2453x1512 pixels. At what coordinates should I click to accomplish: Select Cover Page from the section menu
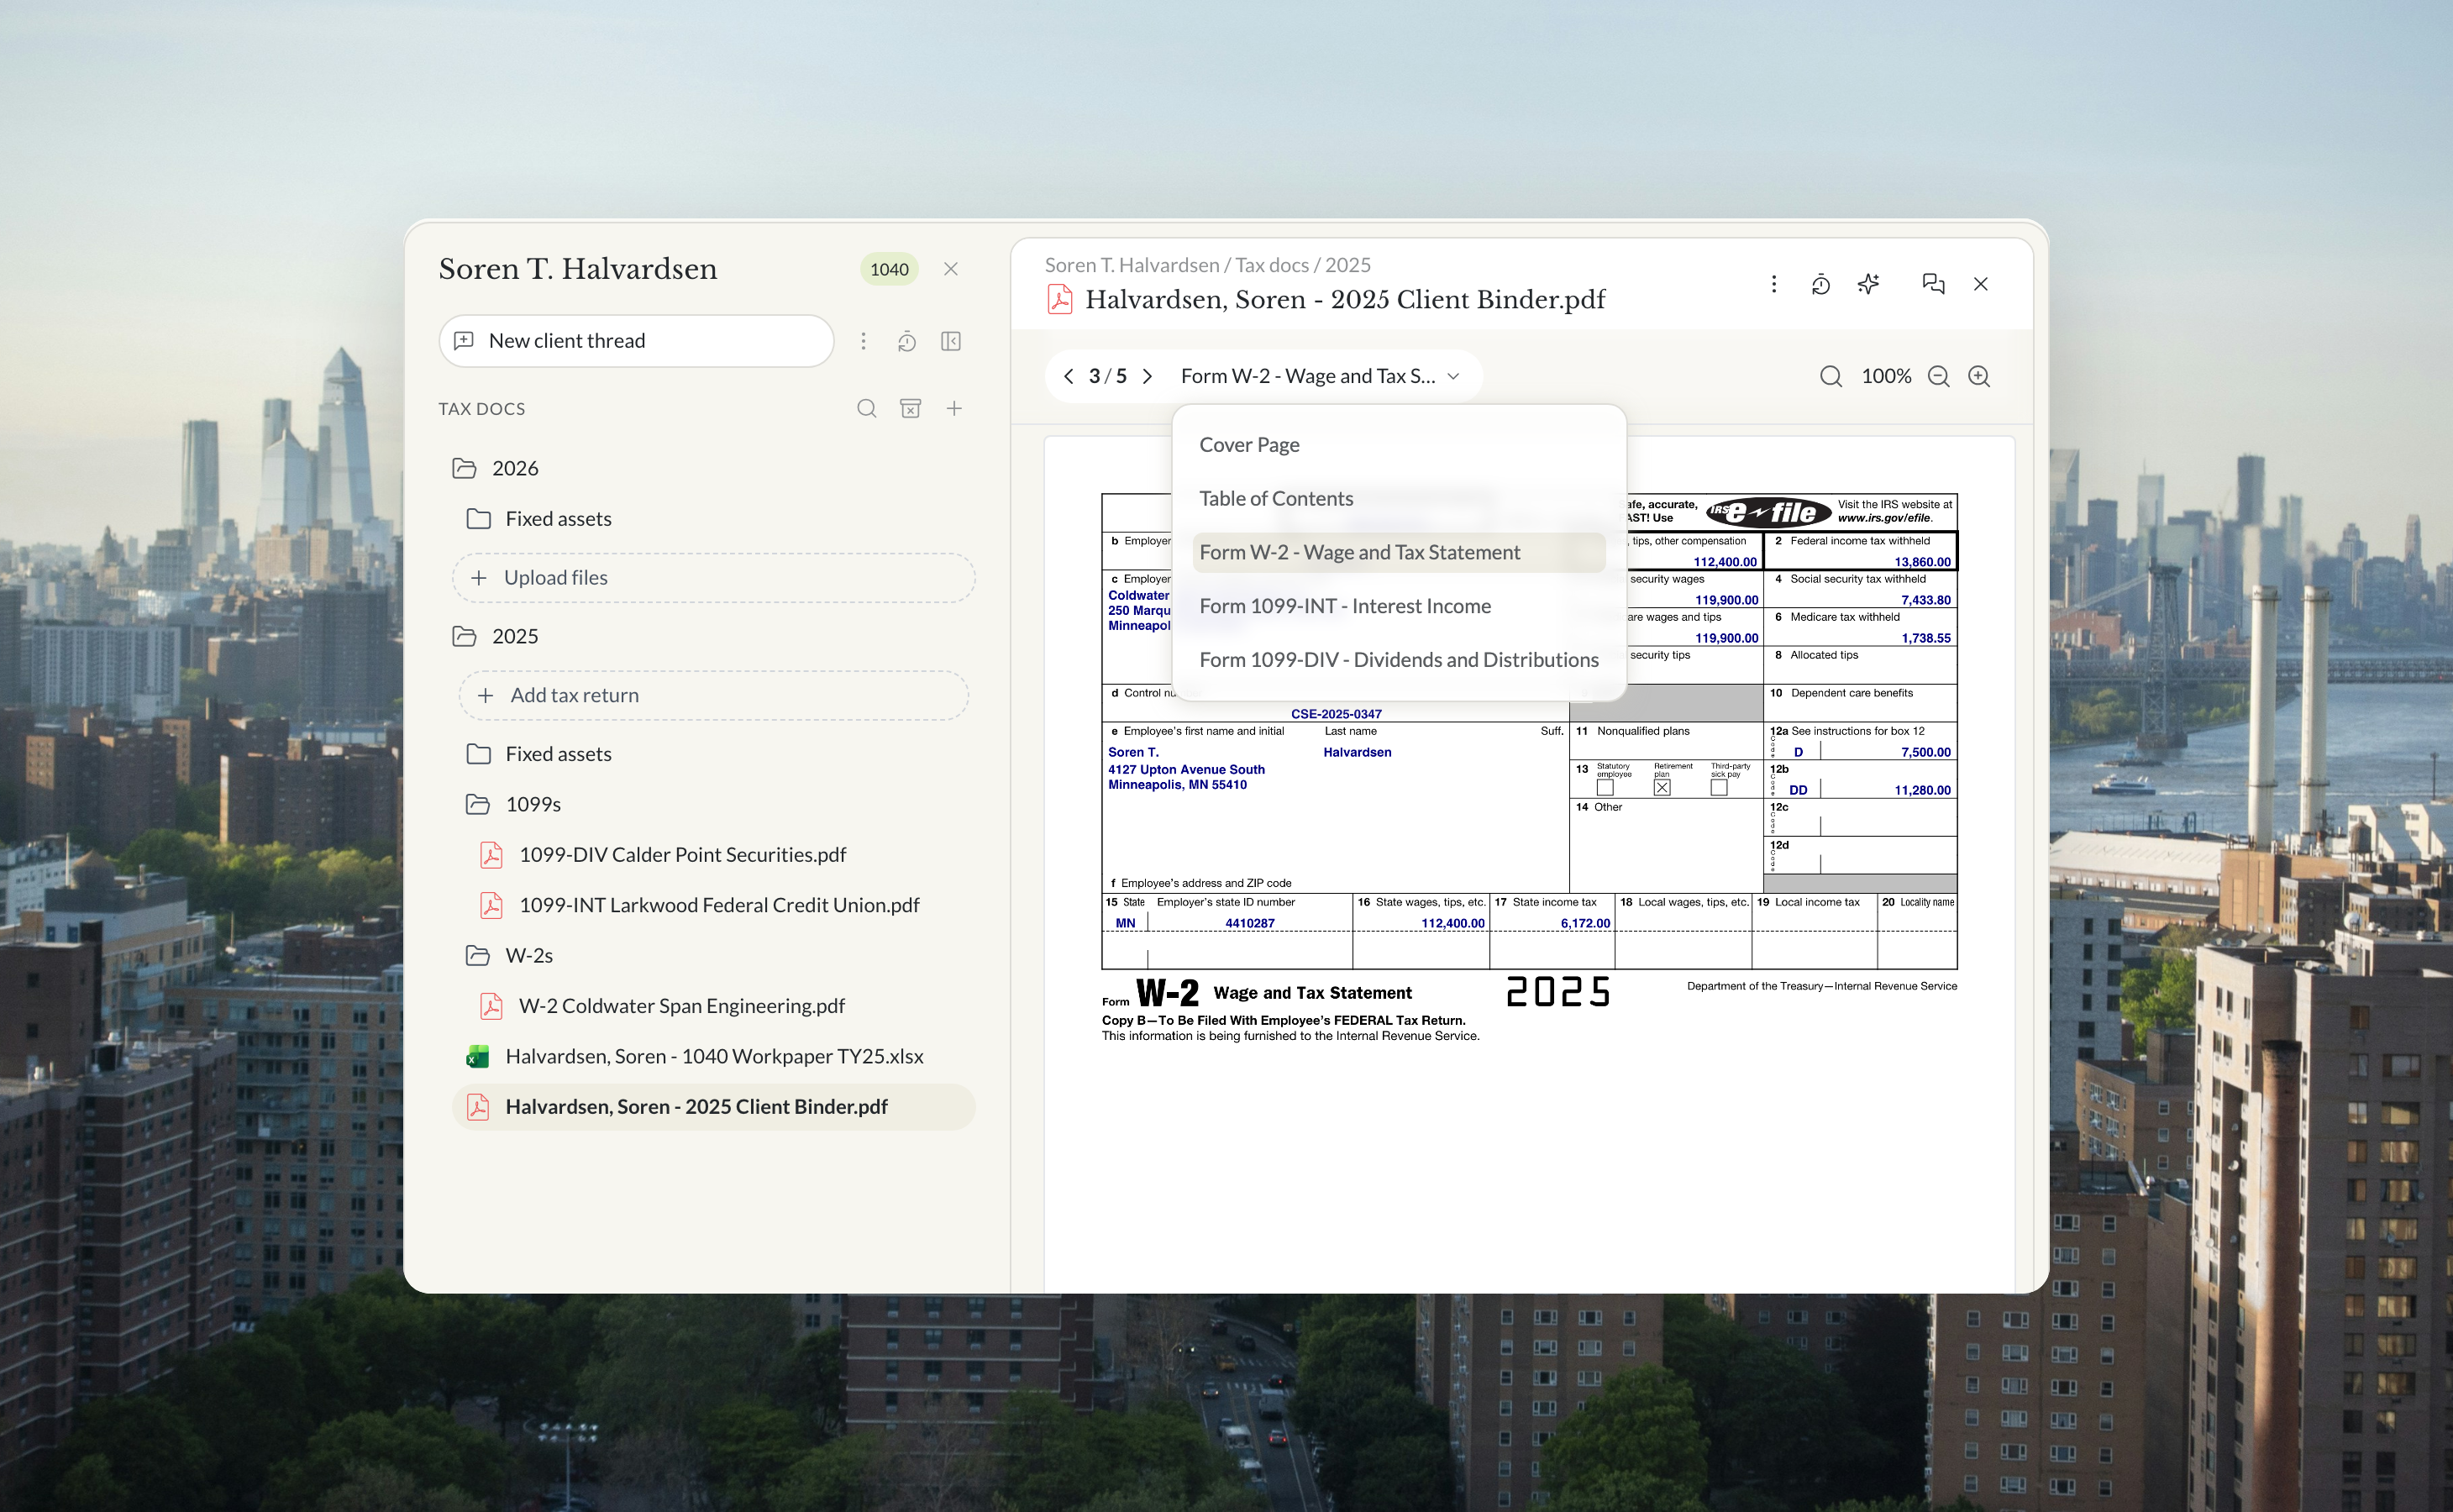coord(1399,445)
